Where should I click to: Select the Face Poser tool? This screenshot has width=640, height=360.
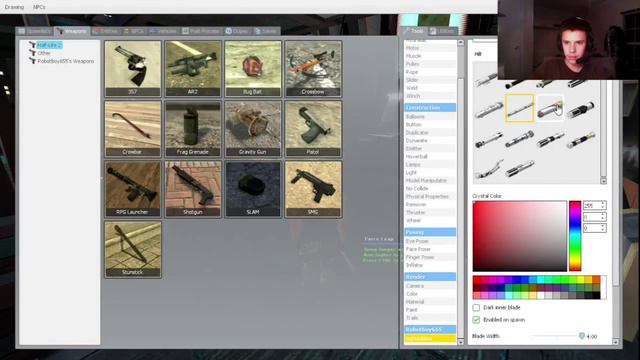point(430,249)
